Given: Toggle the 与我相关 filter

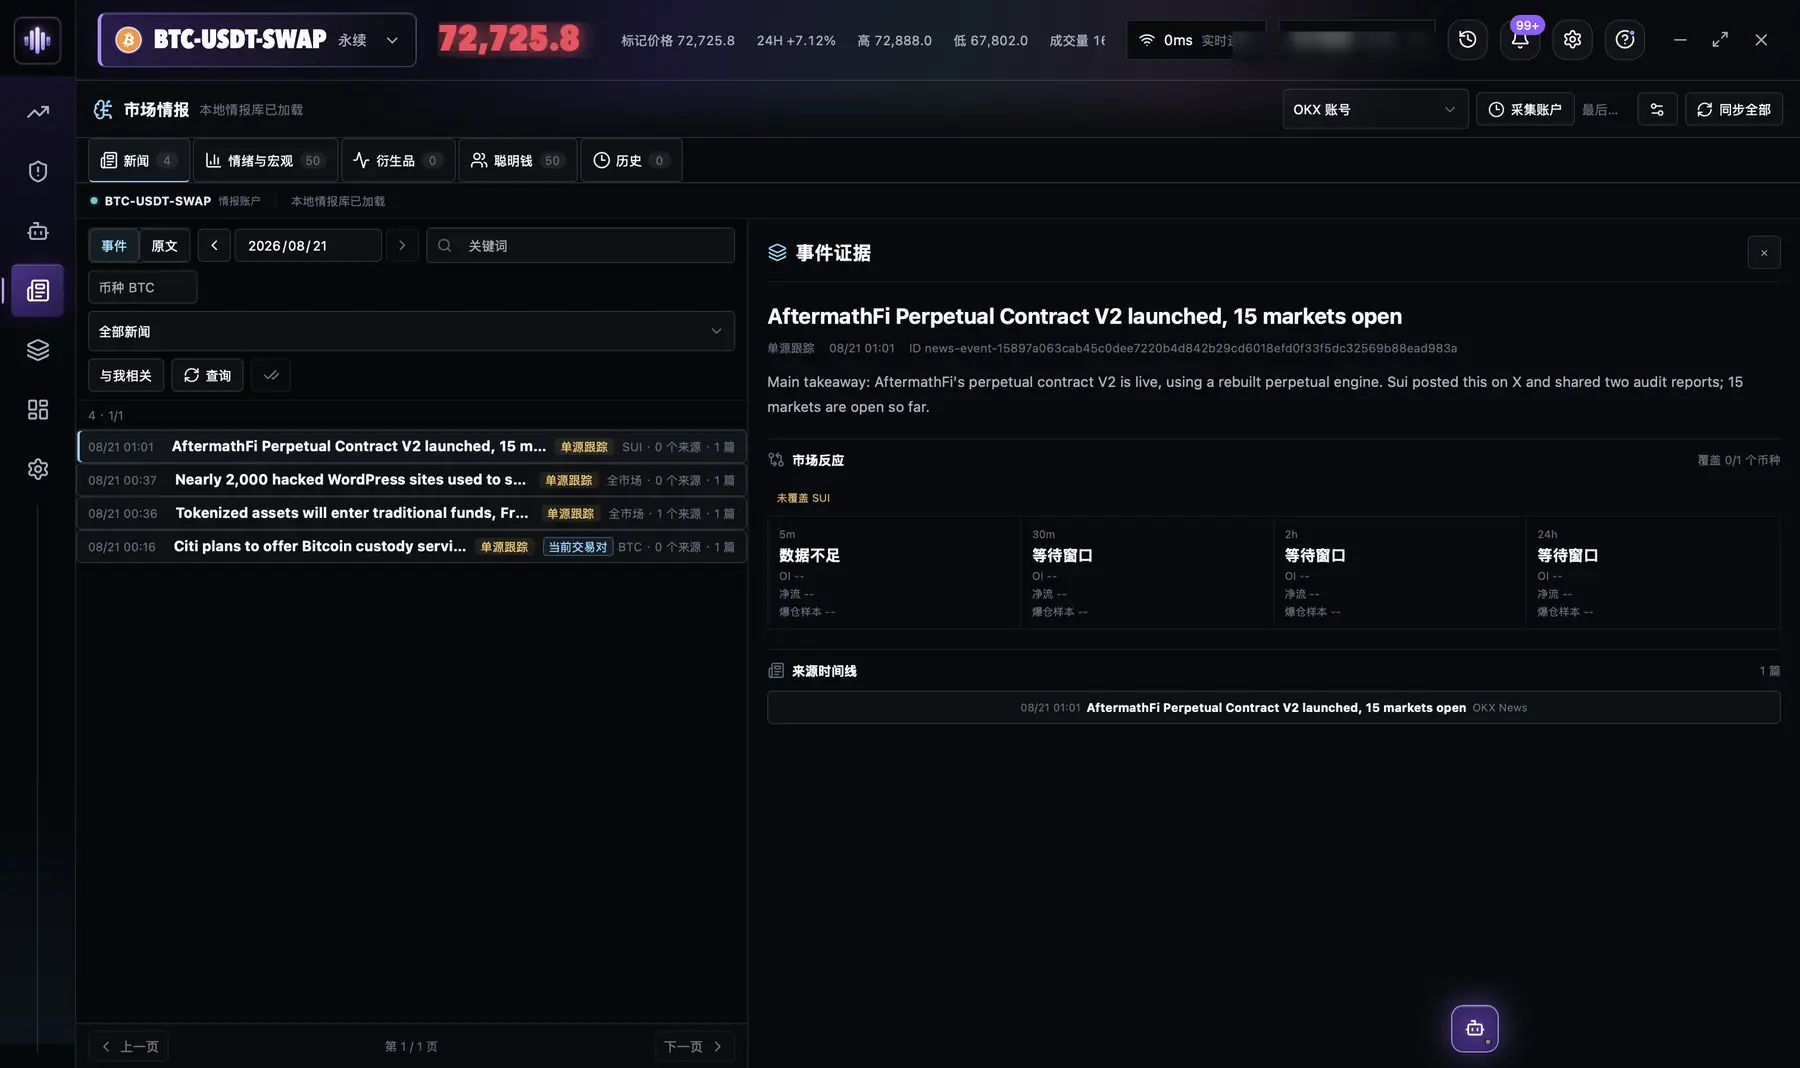Looking at the screenshot, I should tap(126, 375).
